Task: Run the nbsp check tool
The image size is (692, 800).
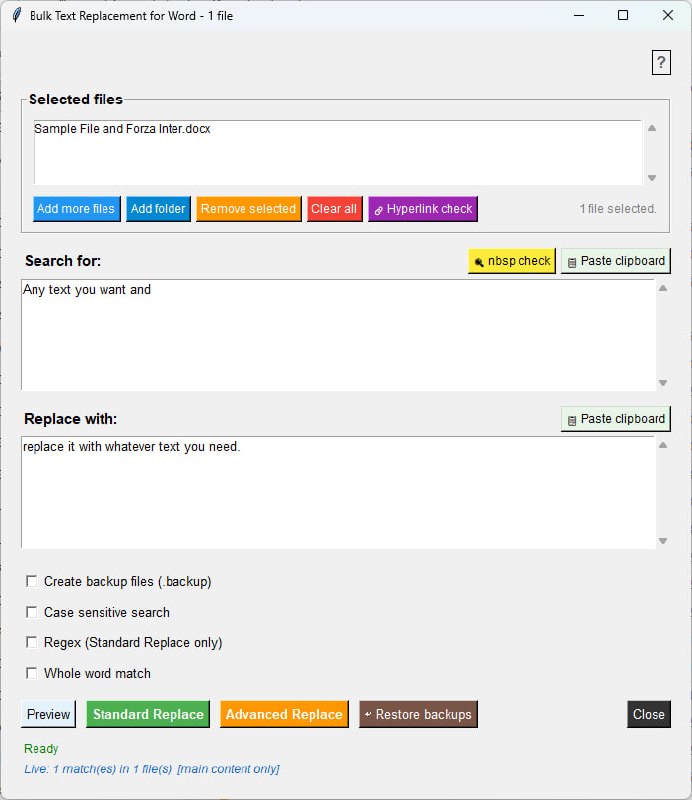Action: [512, 261]
